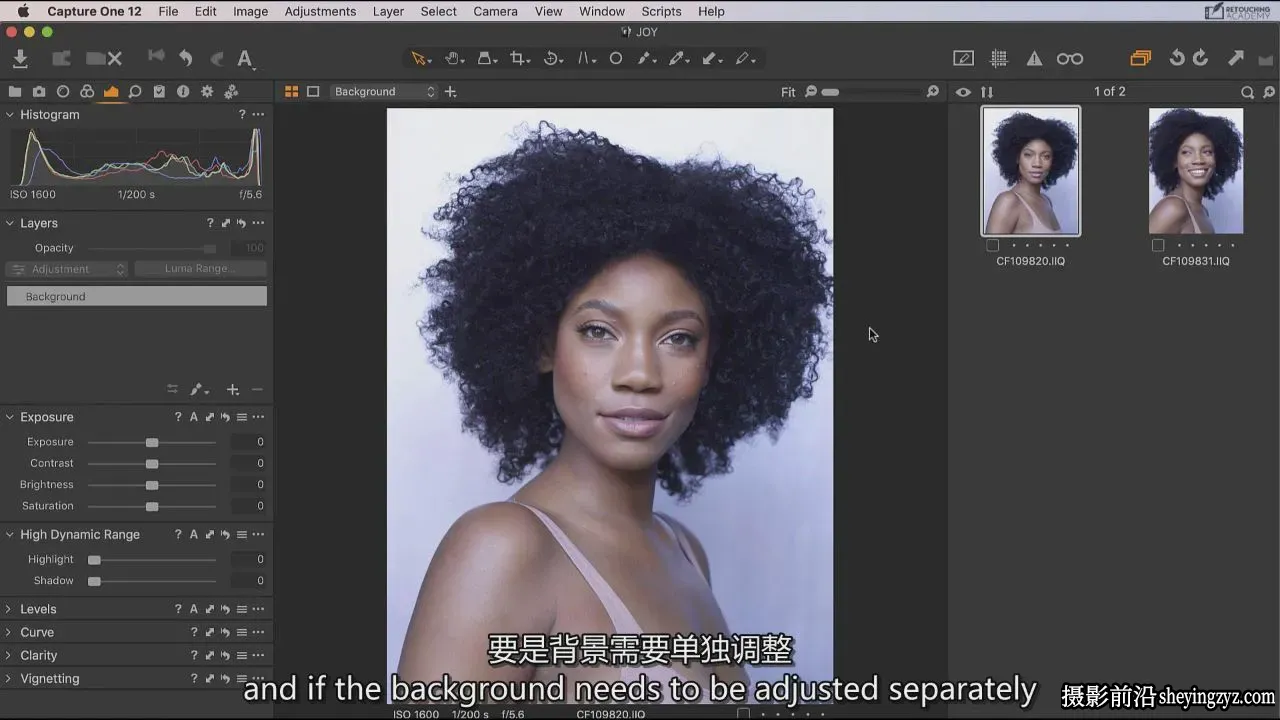Toggle multi-view grid mode in viewer
Image resolution: width=1280 pixels, height=720 pixels.
(x=291, y=92)
